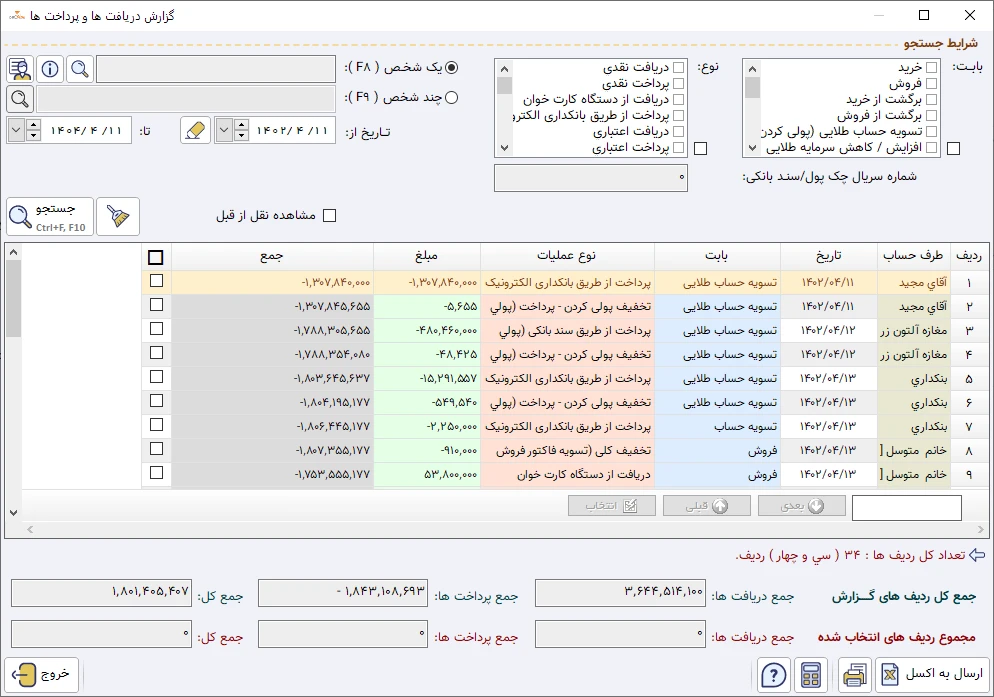The height and width of the screenshot is (697, 994).
Task: Click the ارسال به اکسل export button
Action: tap(933, 675)
